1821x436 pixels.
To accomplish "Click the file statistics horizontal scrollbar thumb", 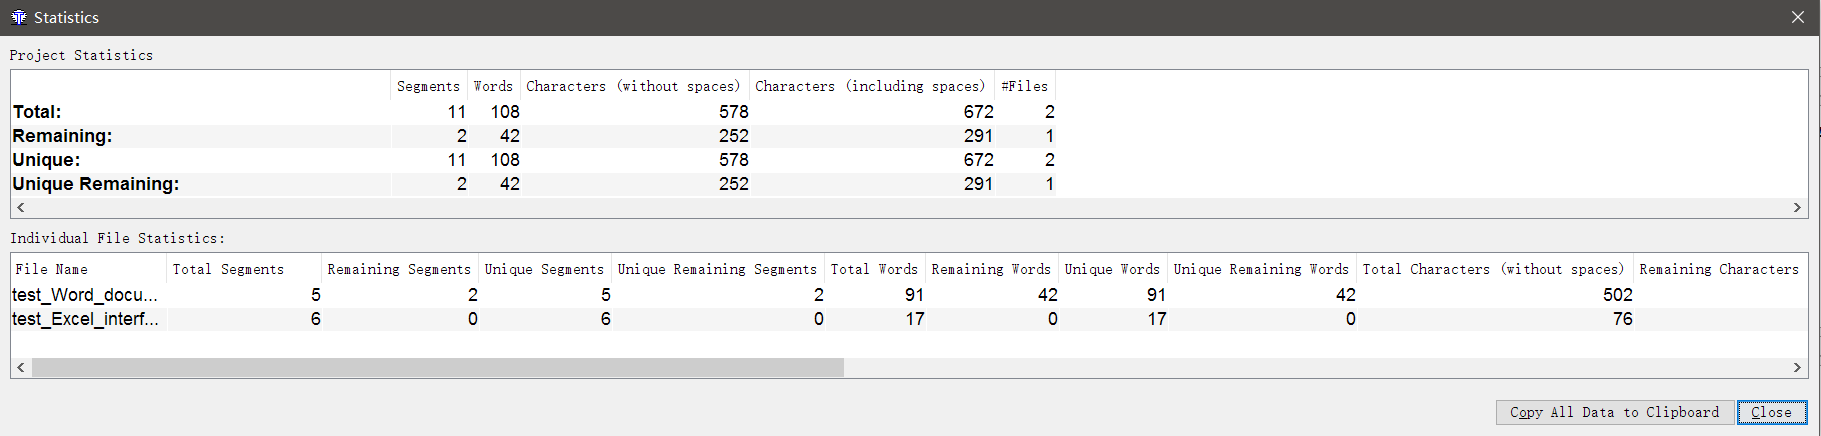I will coord(437,367).
